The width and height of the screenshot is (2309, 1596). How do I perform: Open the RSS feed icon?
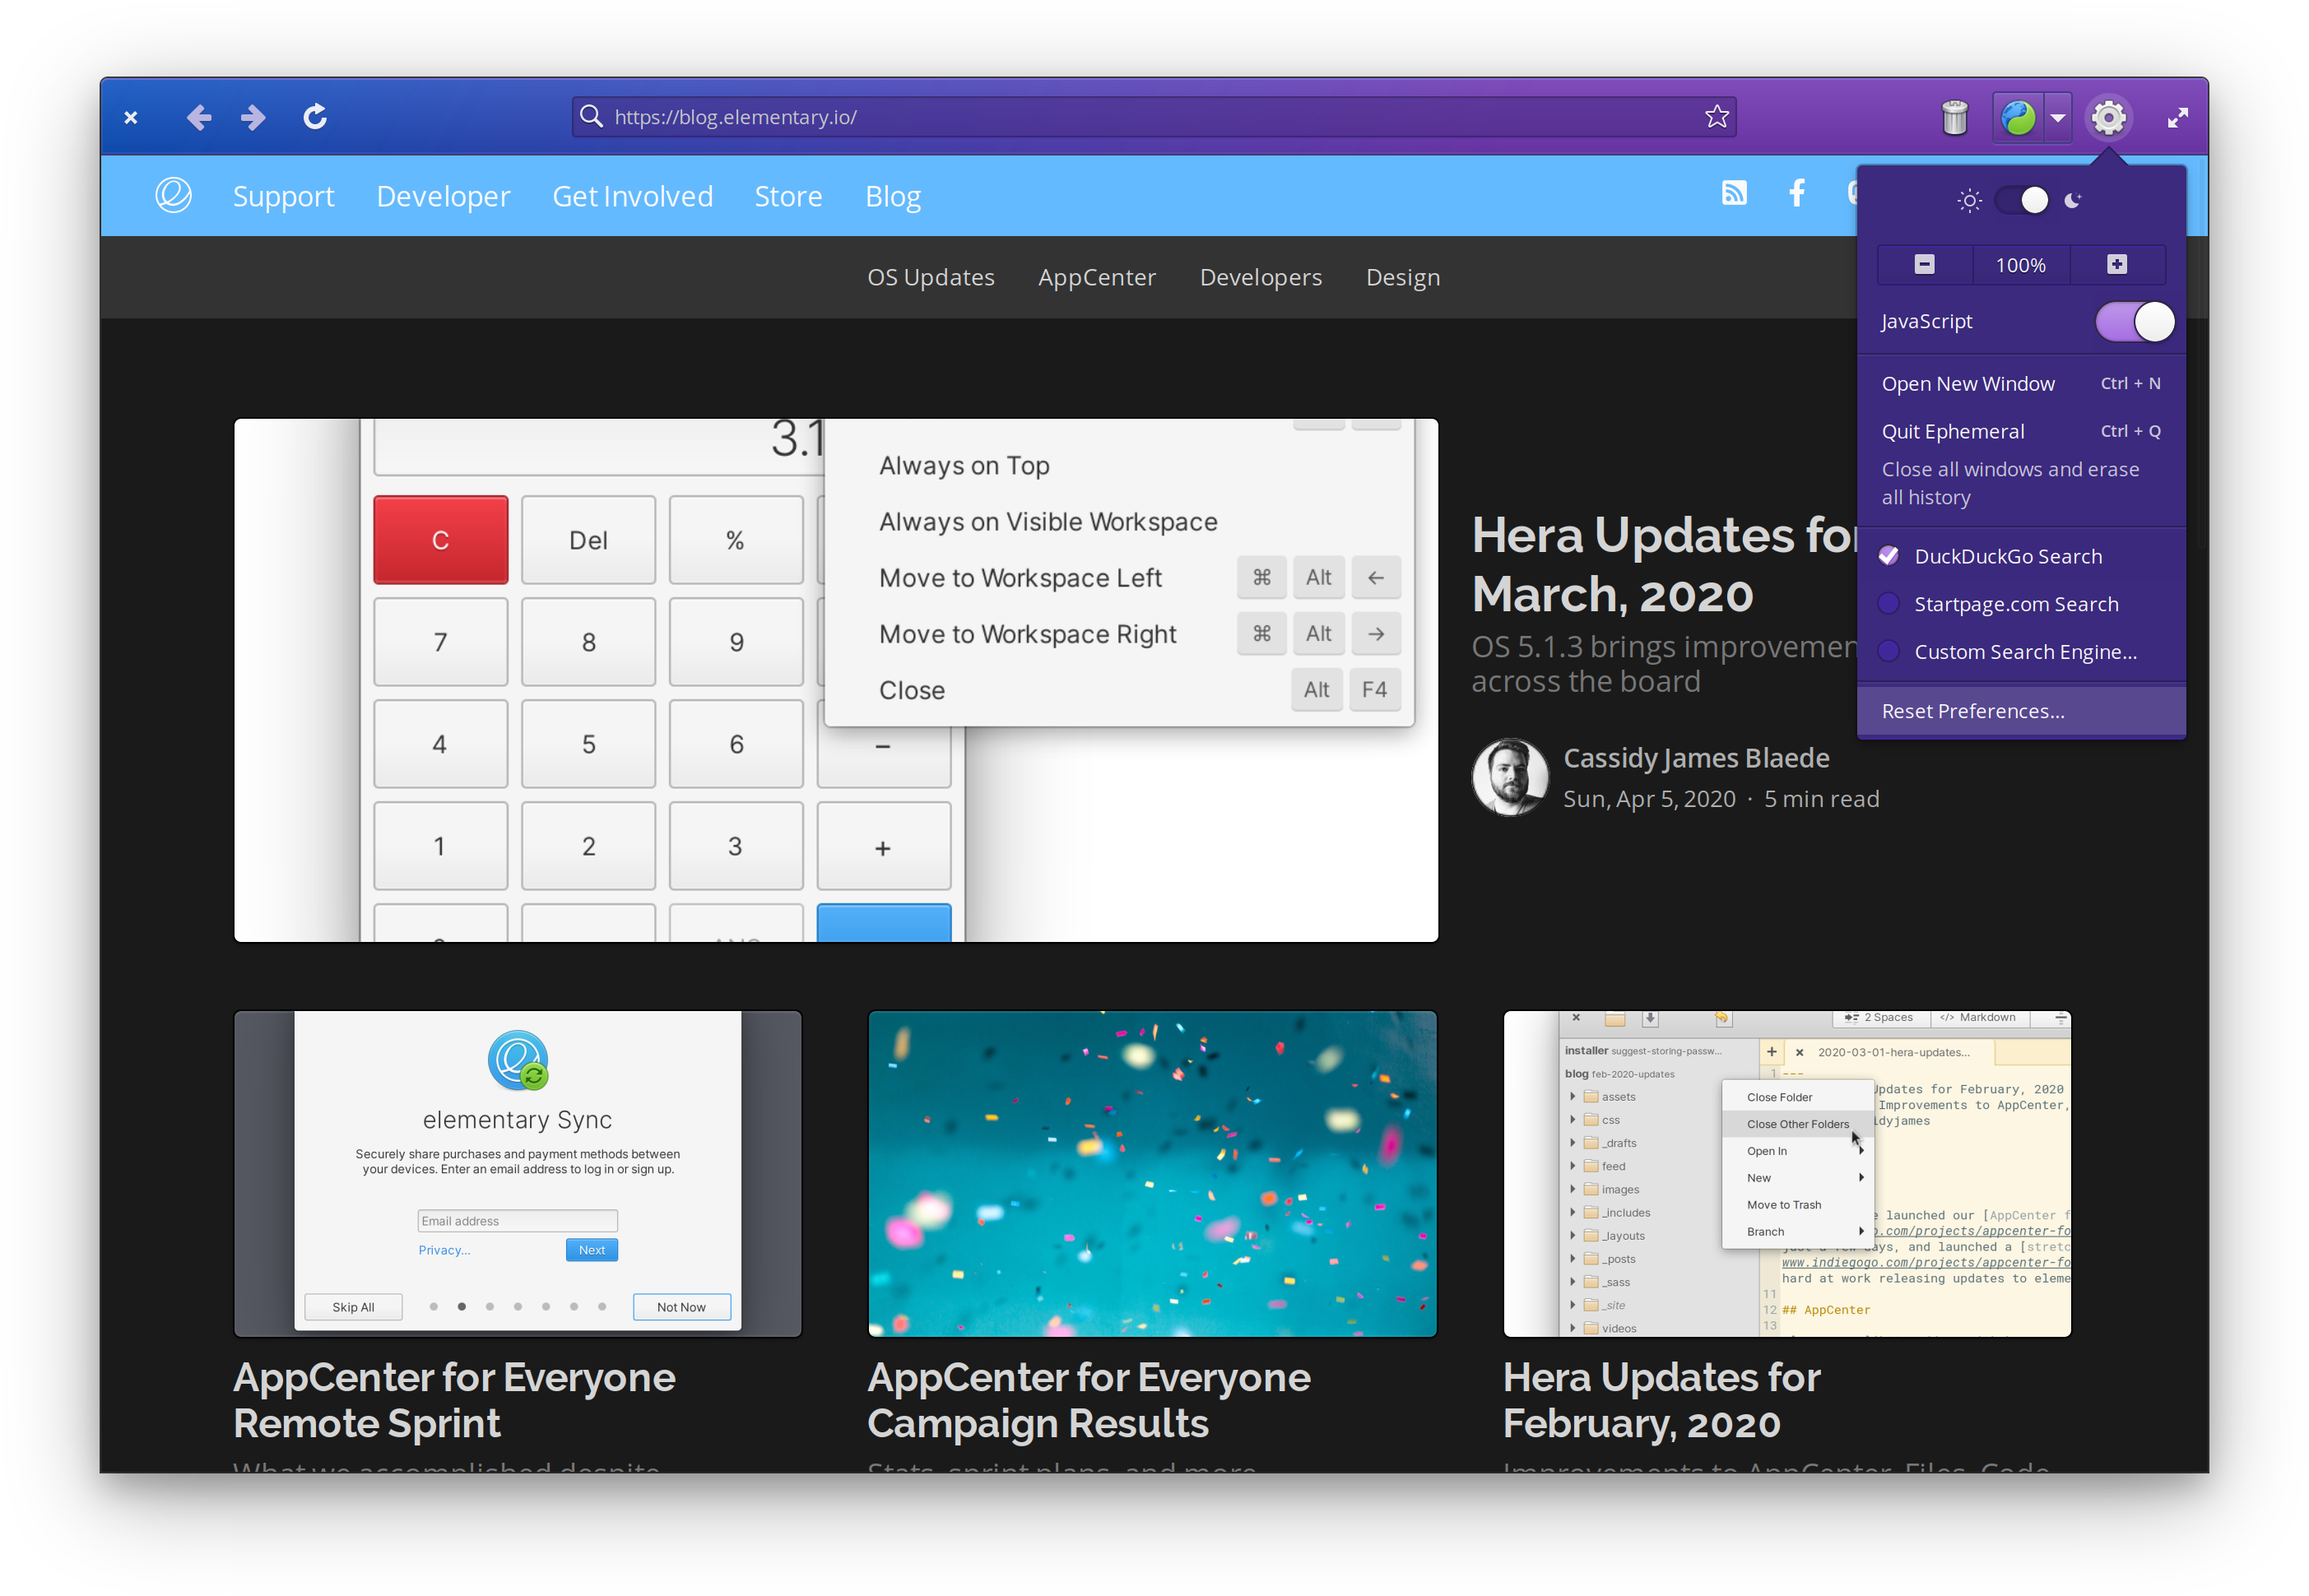(1734, 194)
